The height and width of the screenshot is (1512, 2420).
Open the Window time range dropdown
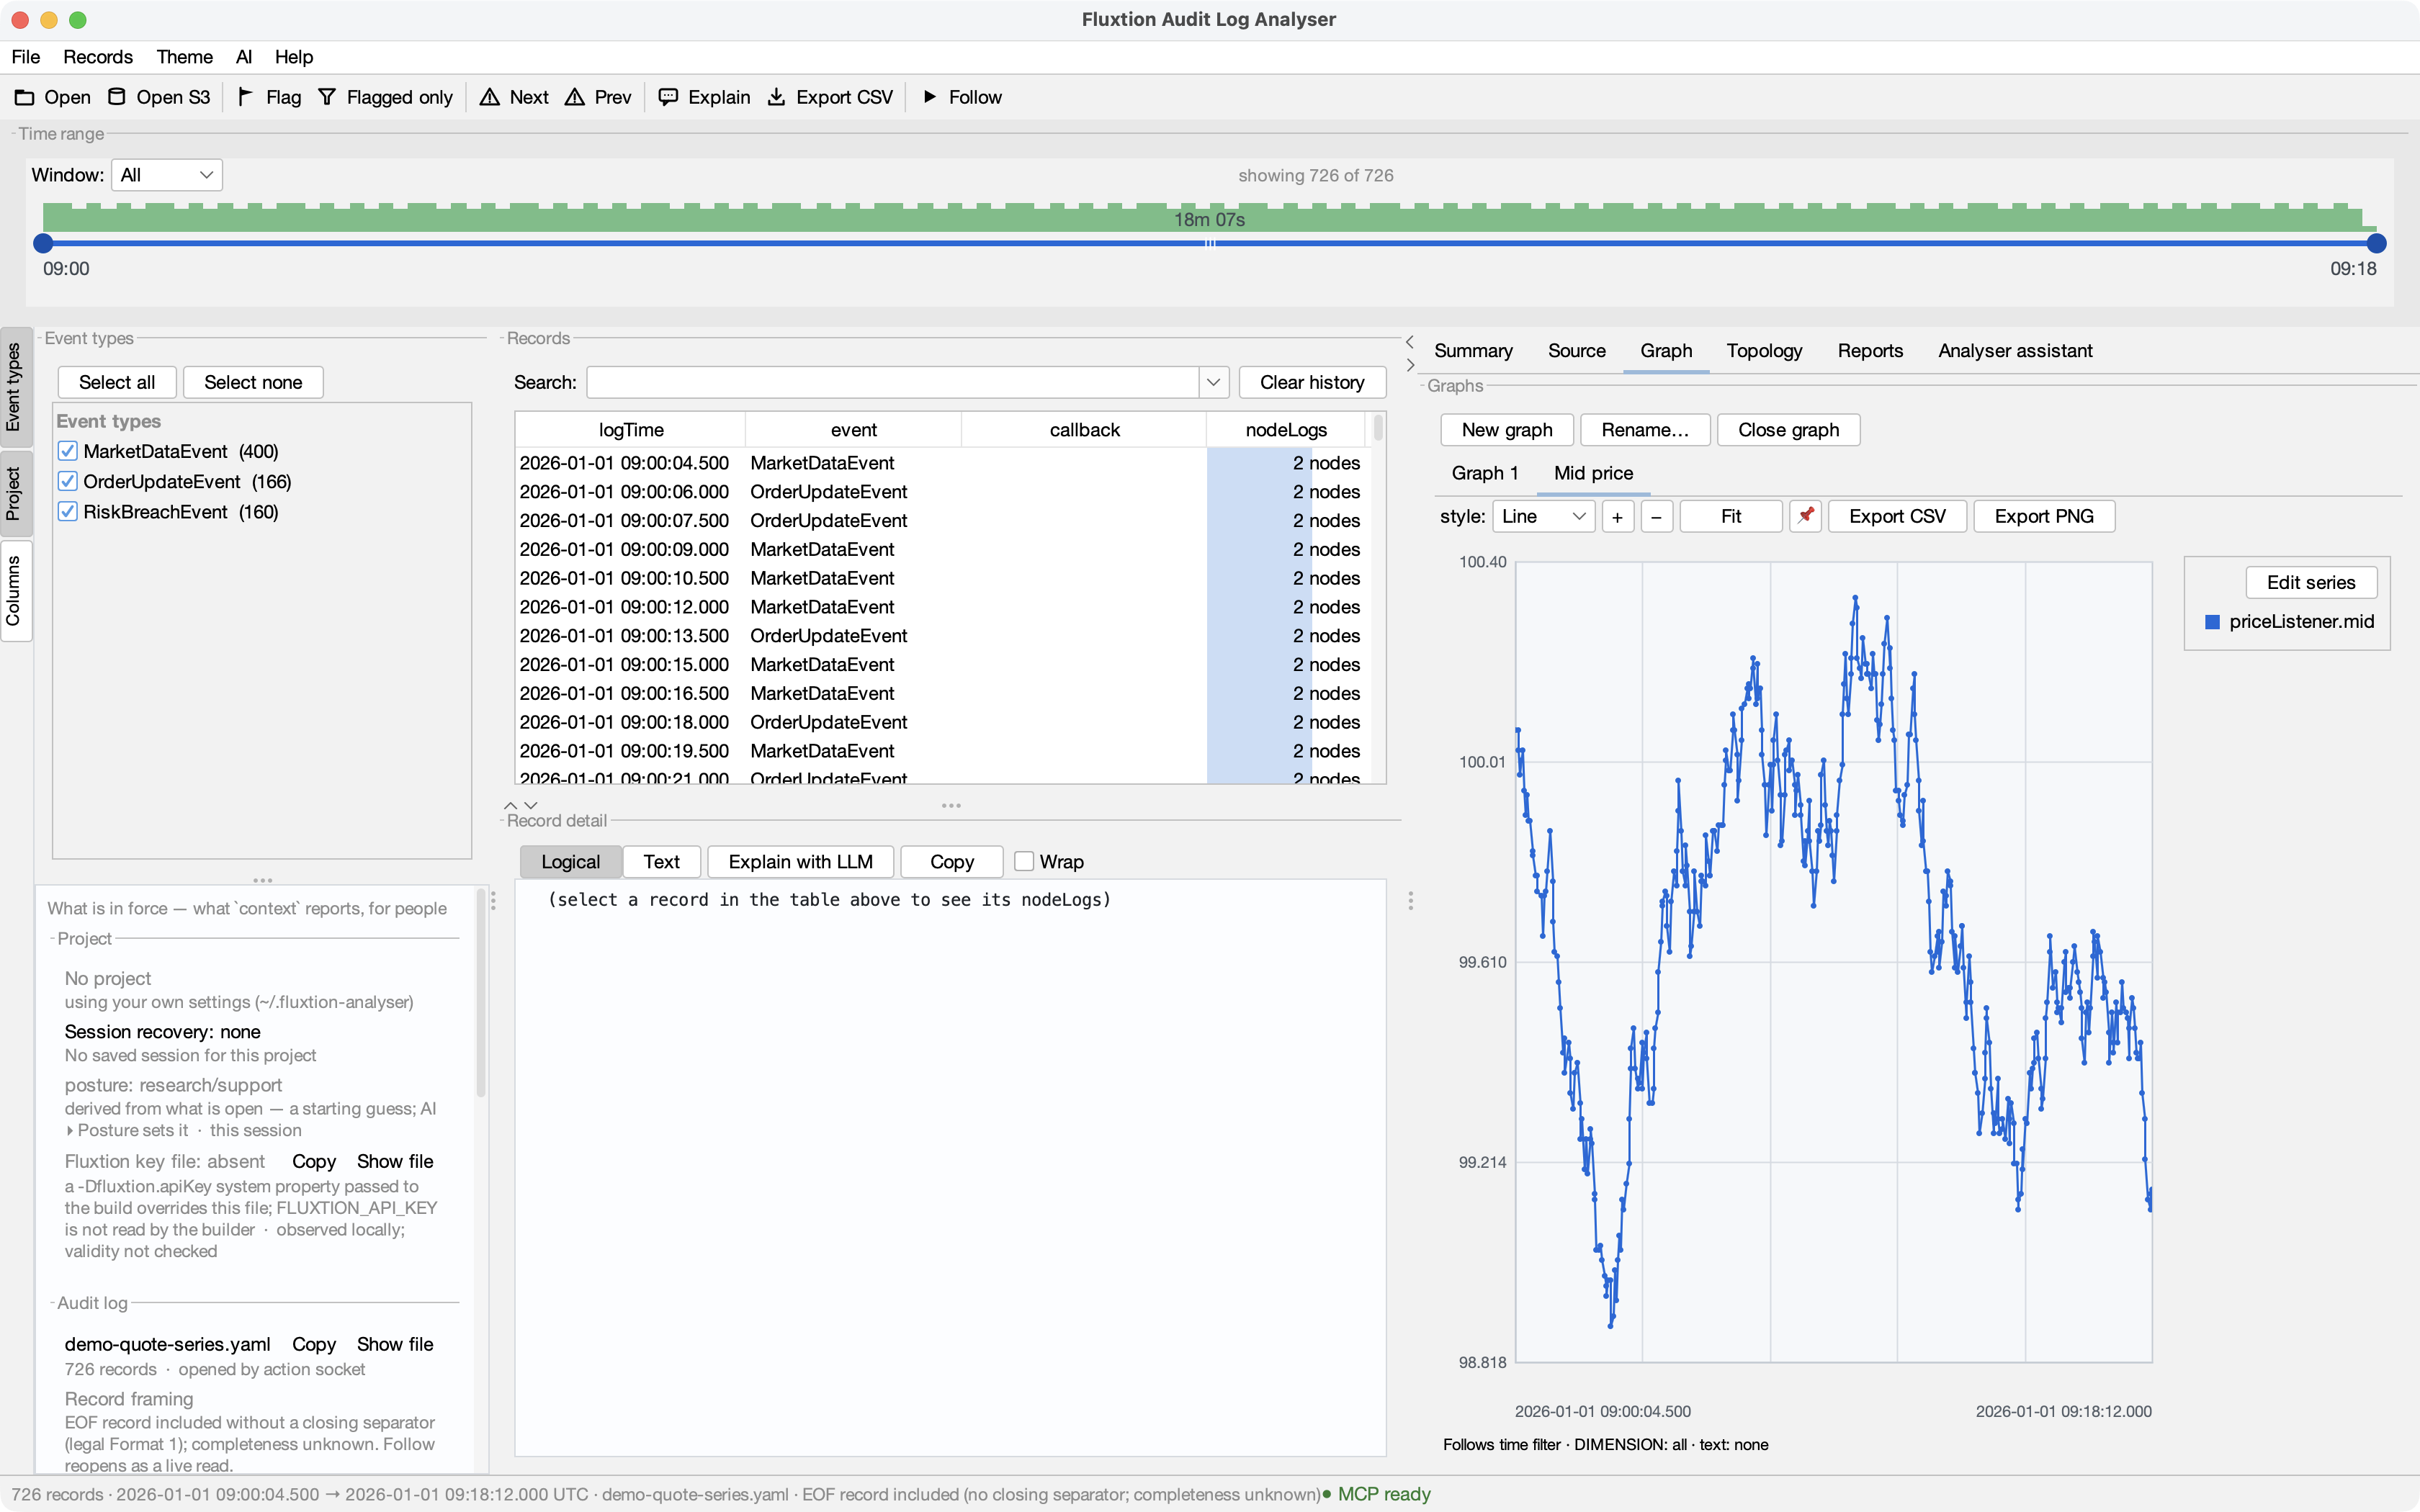(167, 175)
